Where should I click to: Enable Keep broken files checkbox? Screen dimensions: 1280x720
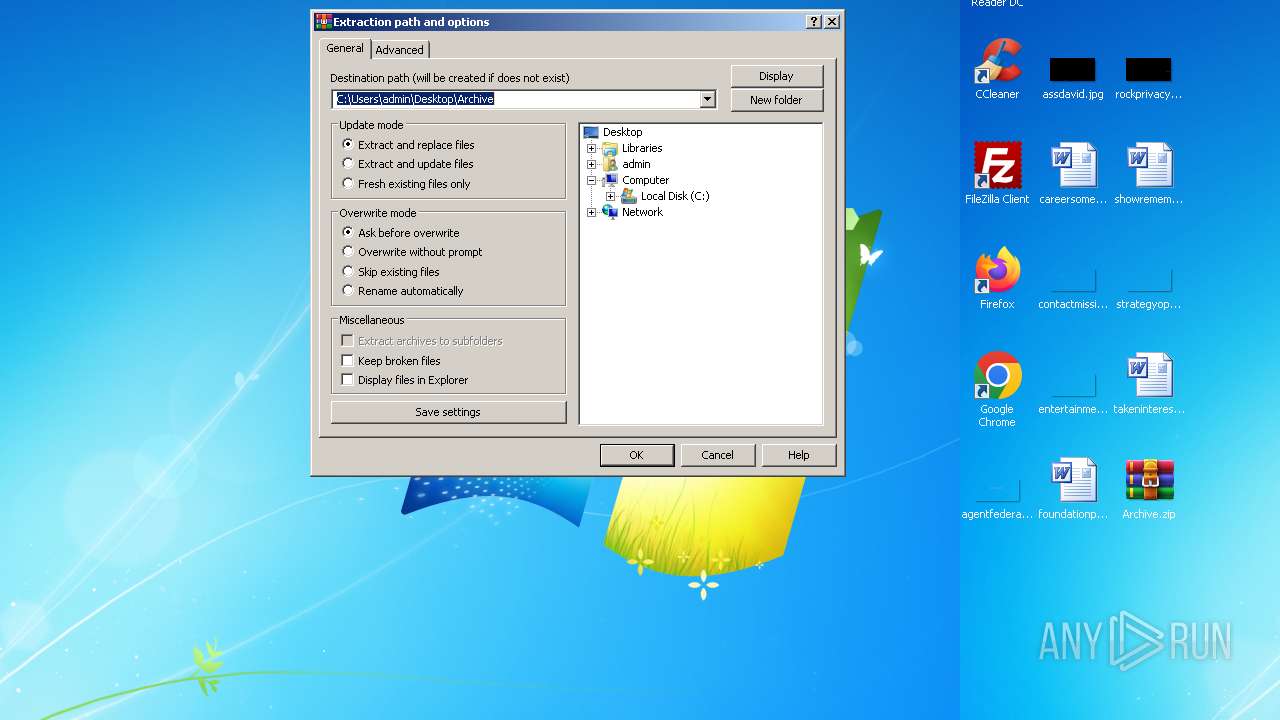click(348, 361)
